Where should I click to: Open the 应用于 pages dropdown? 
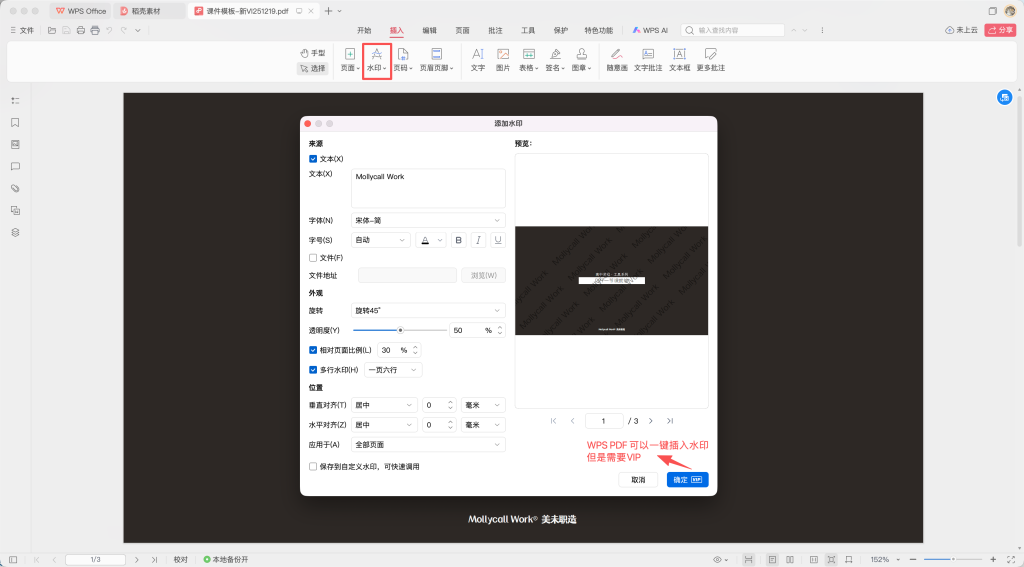(x=428, y=444)
